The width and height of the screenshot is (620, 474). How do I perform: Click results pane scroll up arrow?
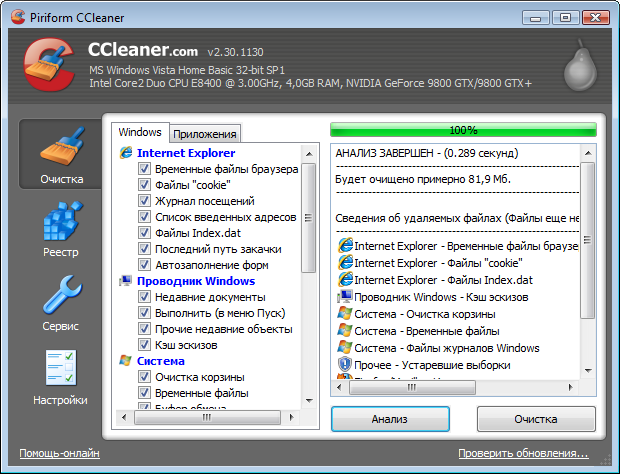[x=588, y=153]
